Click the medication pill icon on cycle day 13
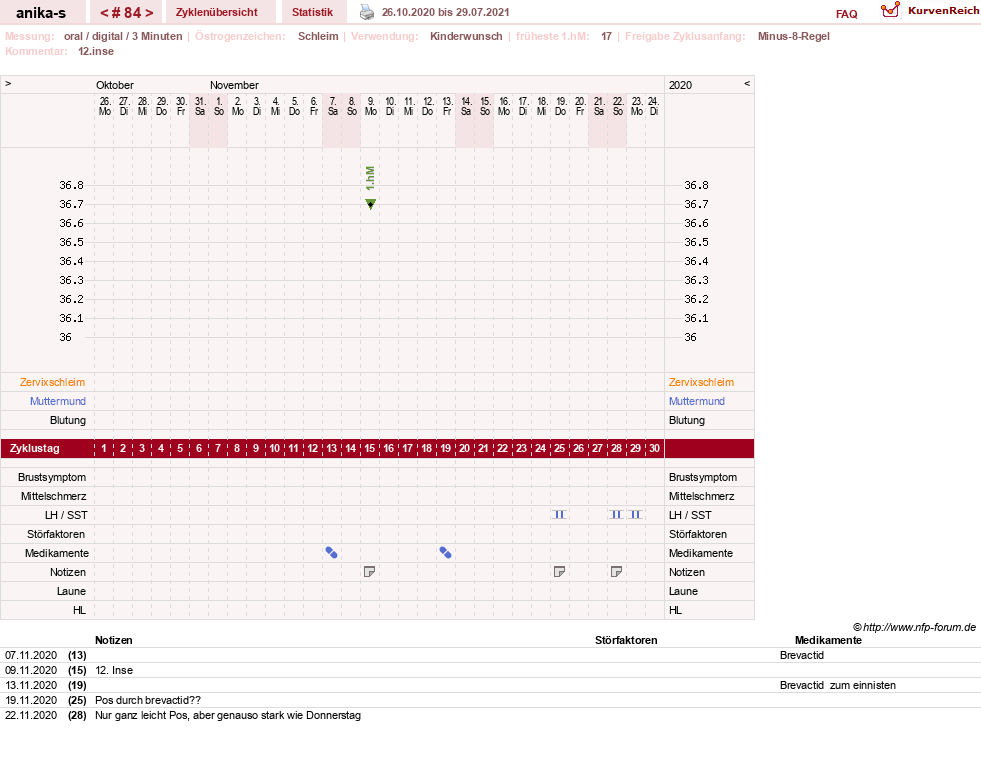This screenshot has height=759, width=981. tap(332, 553)
